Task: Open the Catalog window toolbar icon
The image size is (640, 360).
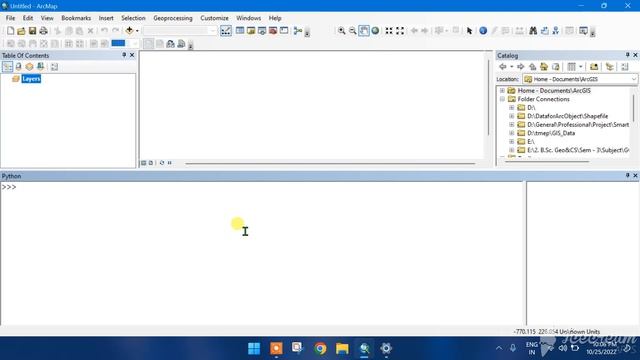Action: [251, 31]
